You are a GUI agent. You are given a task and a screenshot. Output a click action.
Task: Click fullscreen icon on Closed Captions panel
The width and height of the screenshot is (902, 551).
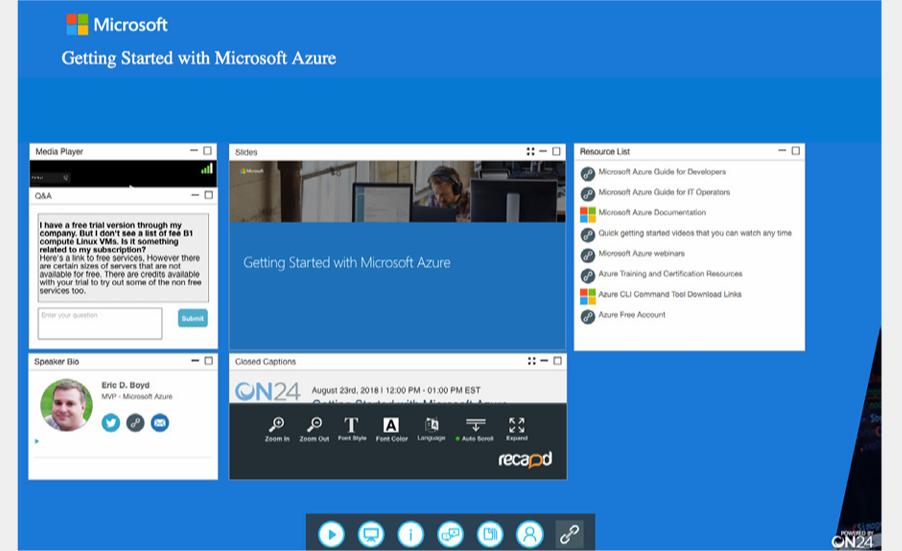click(x=532, y=361)
